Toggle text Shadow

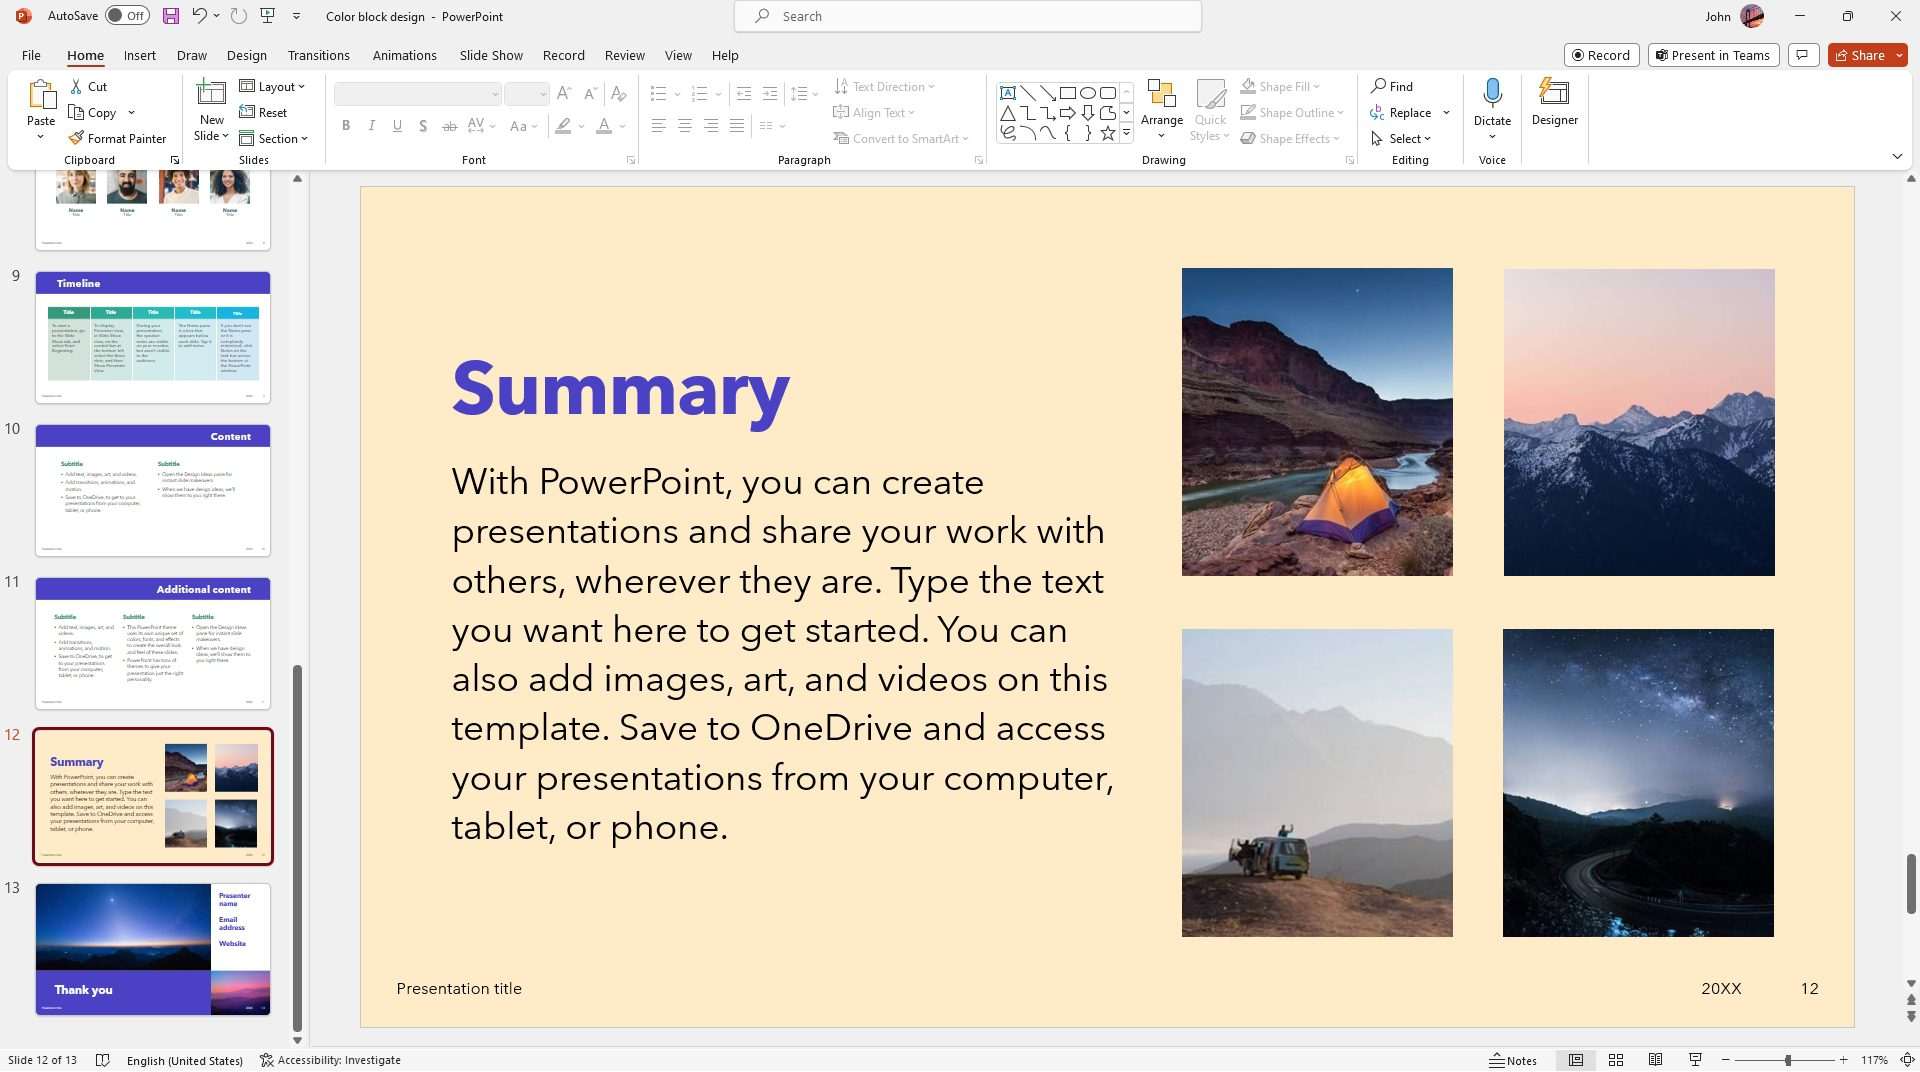(x=423, y=126)
